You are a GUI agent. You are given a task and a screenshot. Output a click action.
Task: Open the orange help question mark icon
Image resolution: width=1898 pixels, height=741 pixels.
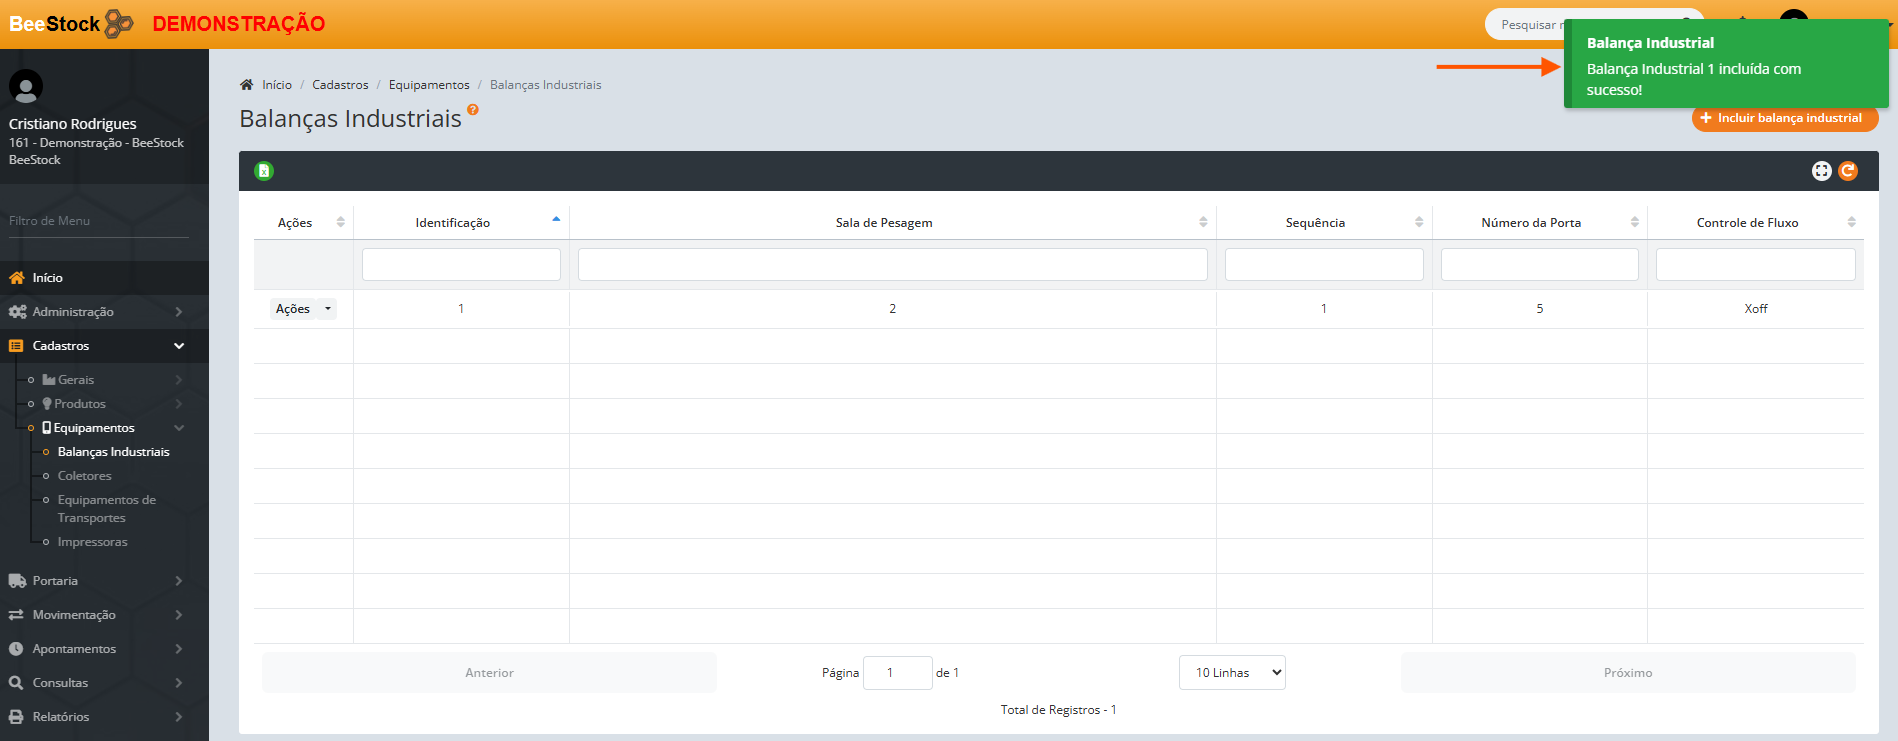(x=473, y=110)
